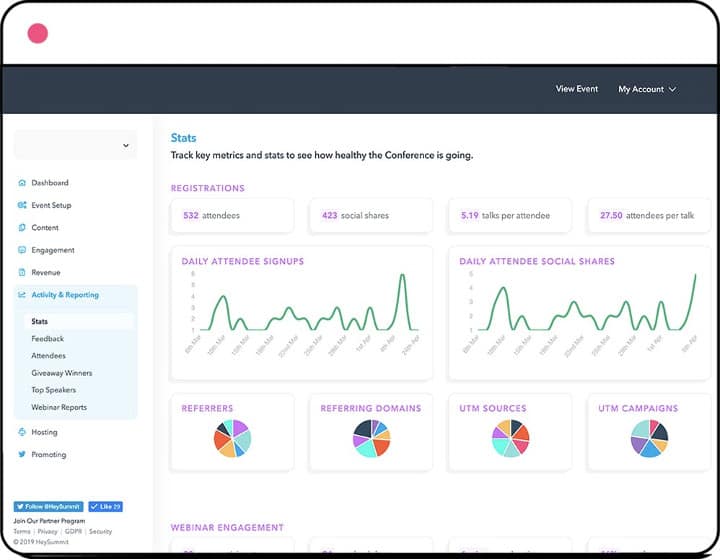Click the View Event link
Screen dimensions: 720x560
(x=576, y=89)
